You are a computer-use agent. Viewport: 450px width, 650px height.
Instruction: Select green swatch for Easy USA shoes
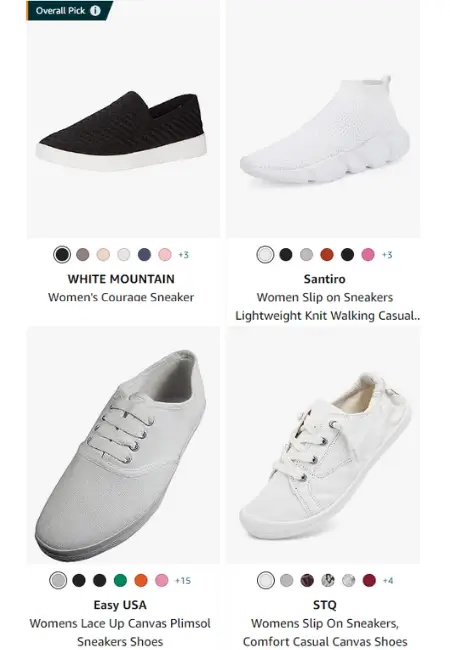[x=120, y=580]
